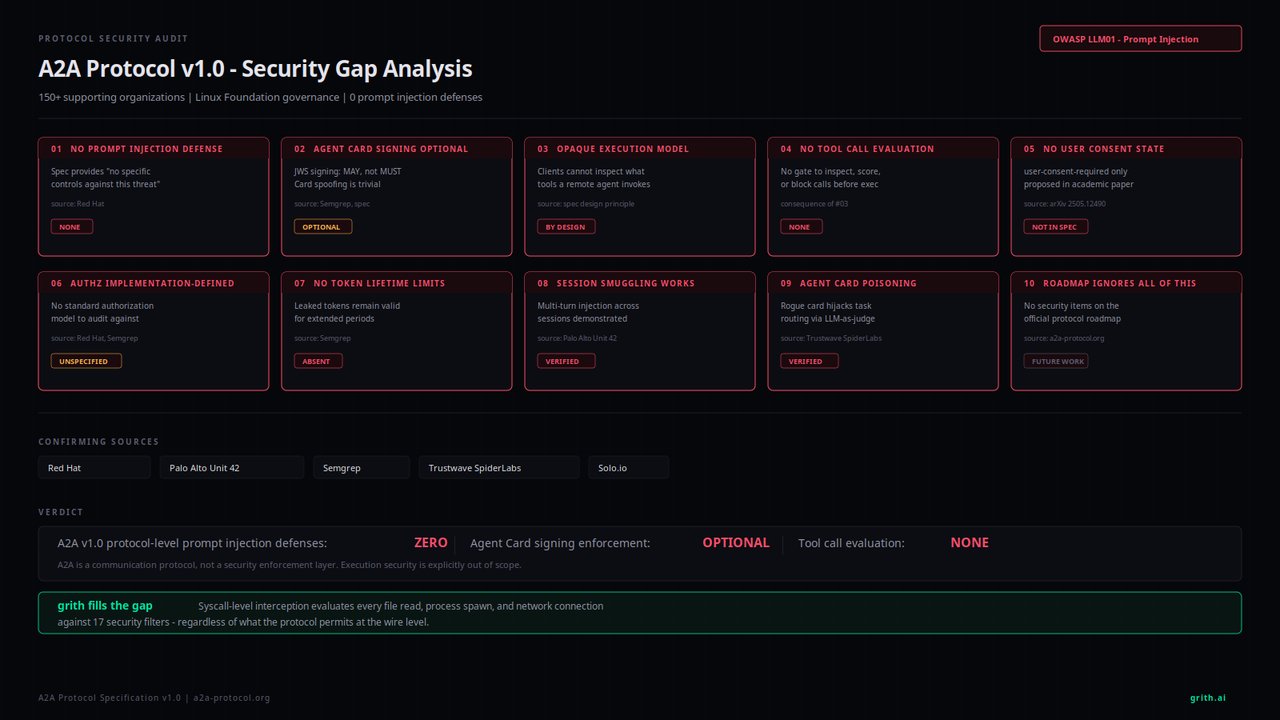Click the Semgrep source chip
Viewport: 1280px width, 720px height.
coord(361,467)
